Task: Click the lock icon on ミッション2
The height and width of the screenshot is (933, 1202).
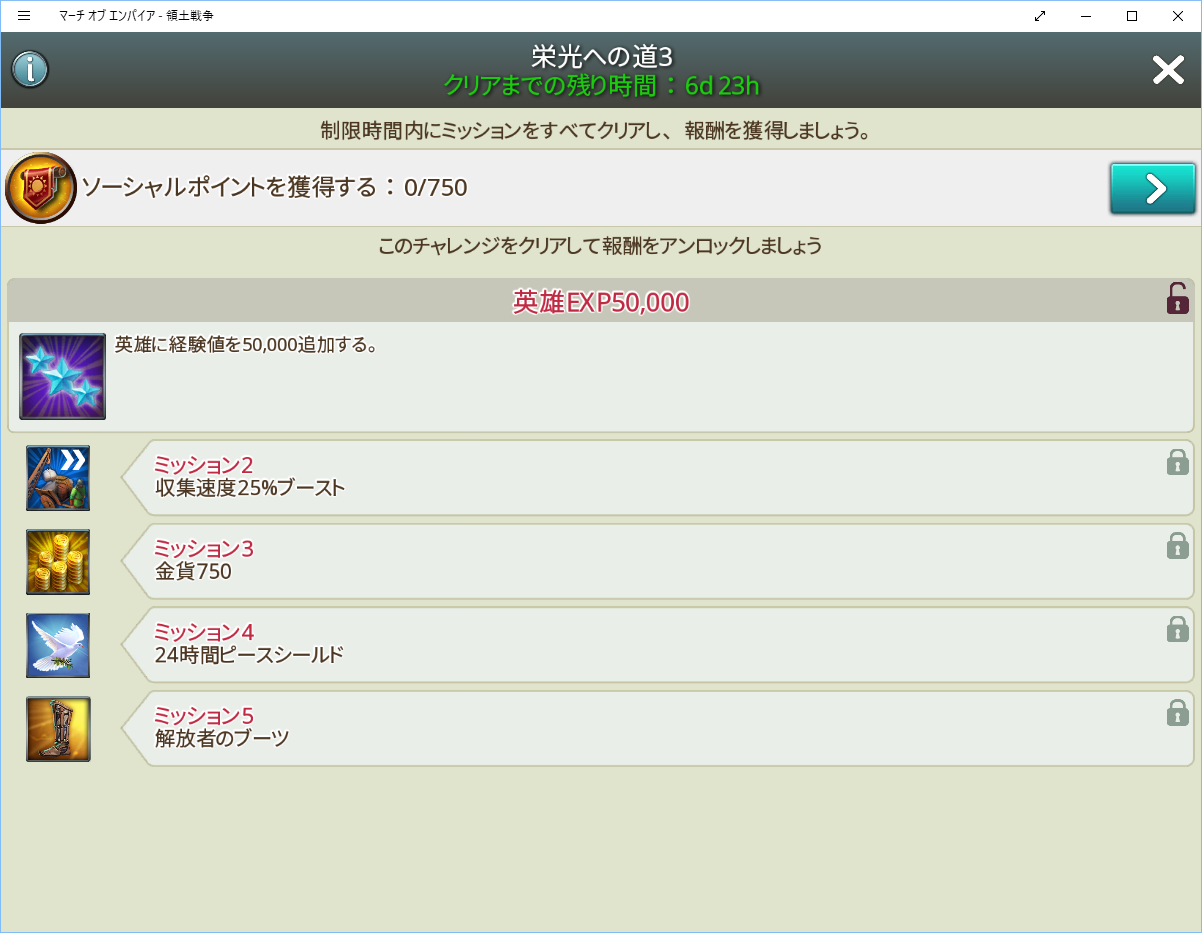Action: pos(1177,462)
